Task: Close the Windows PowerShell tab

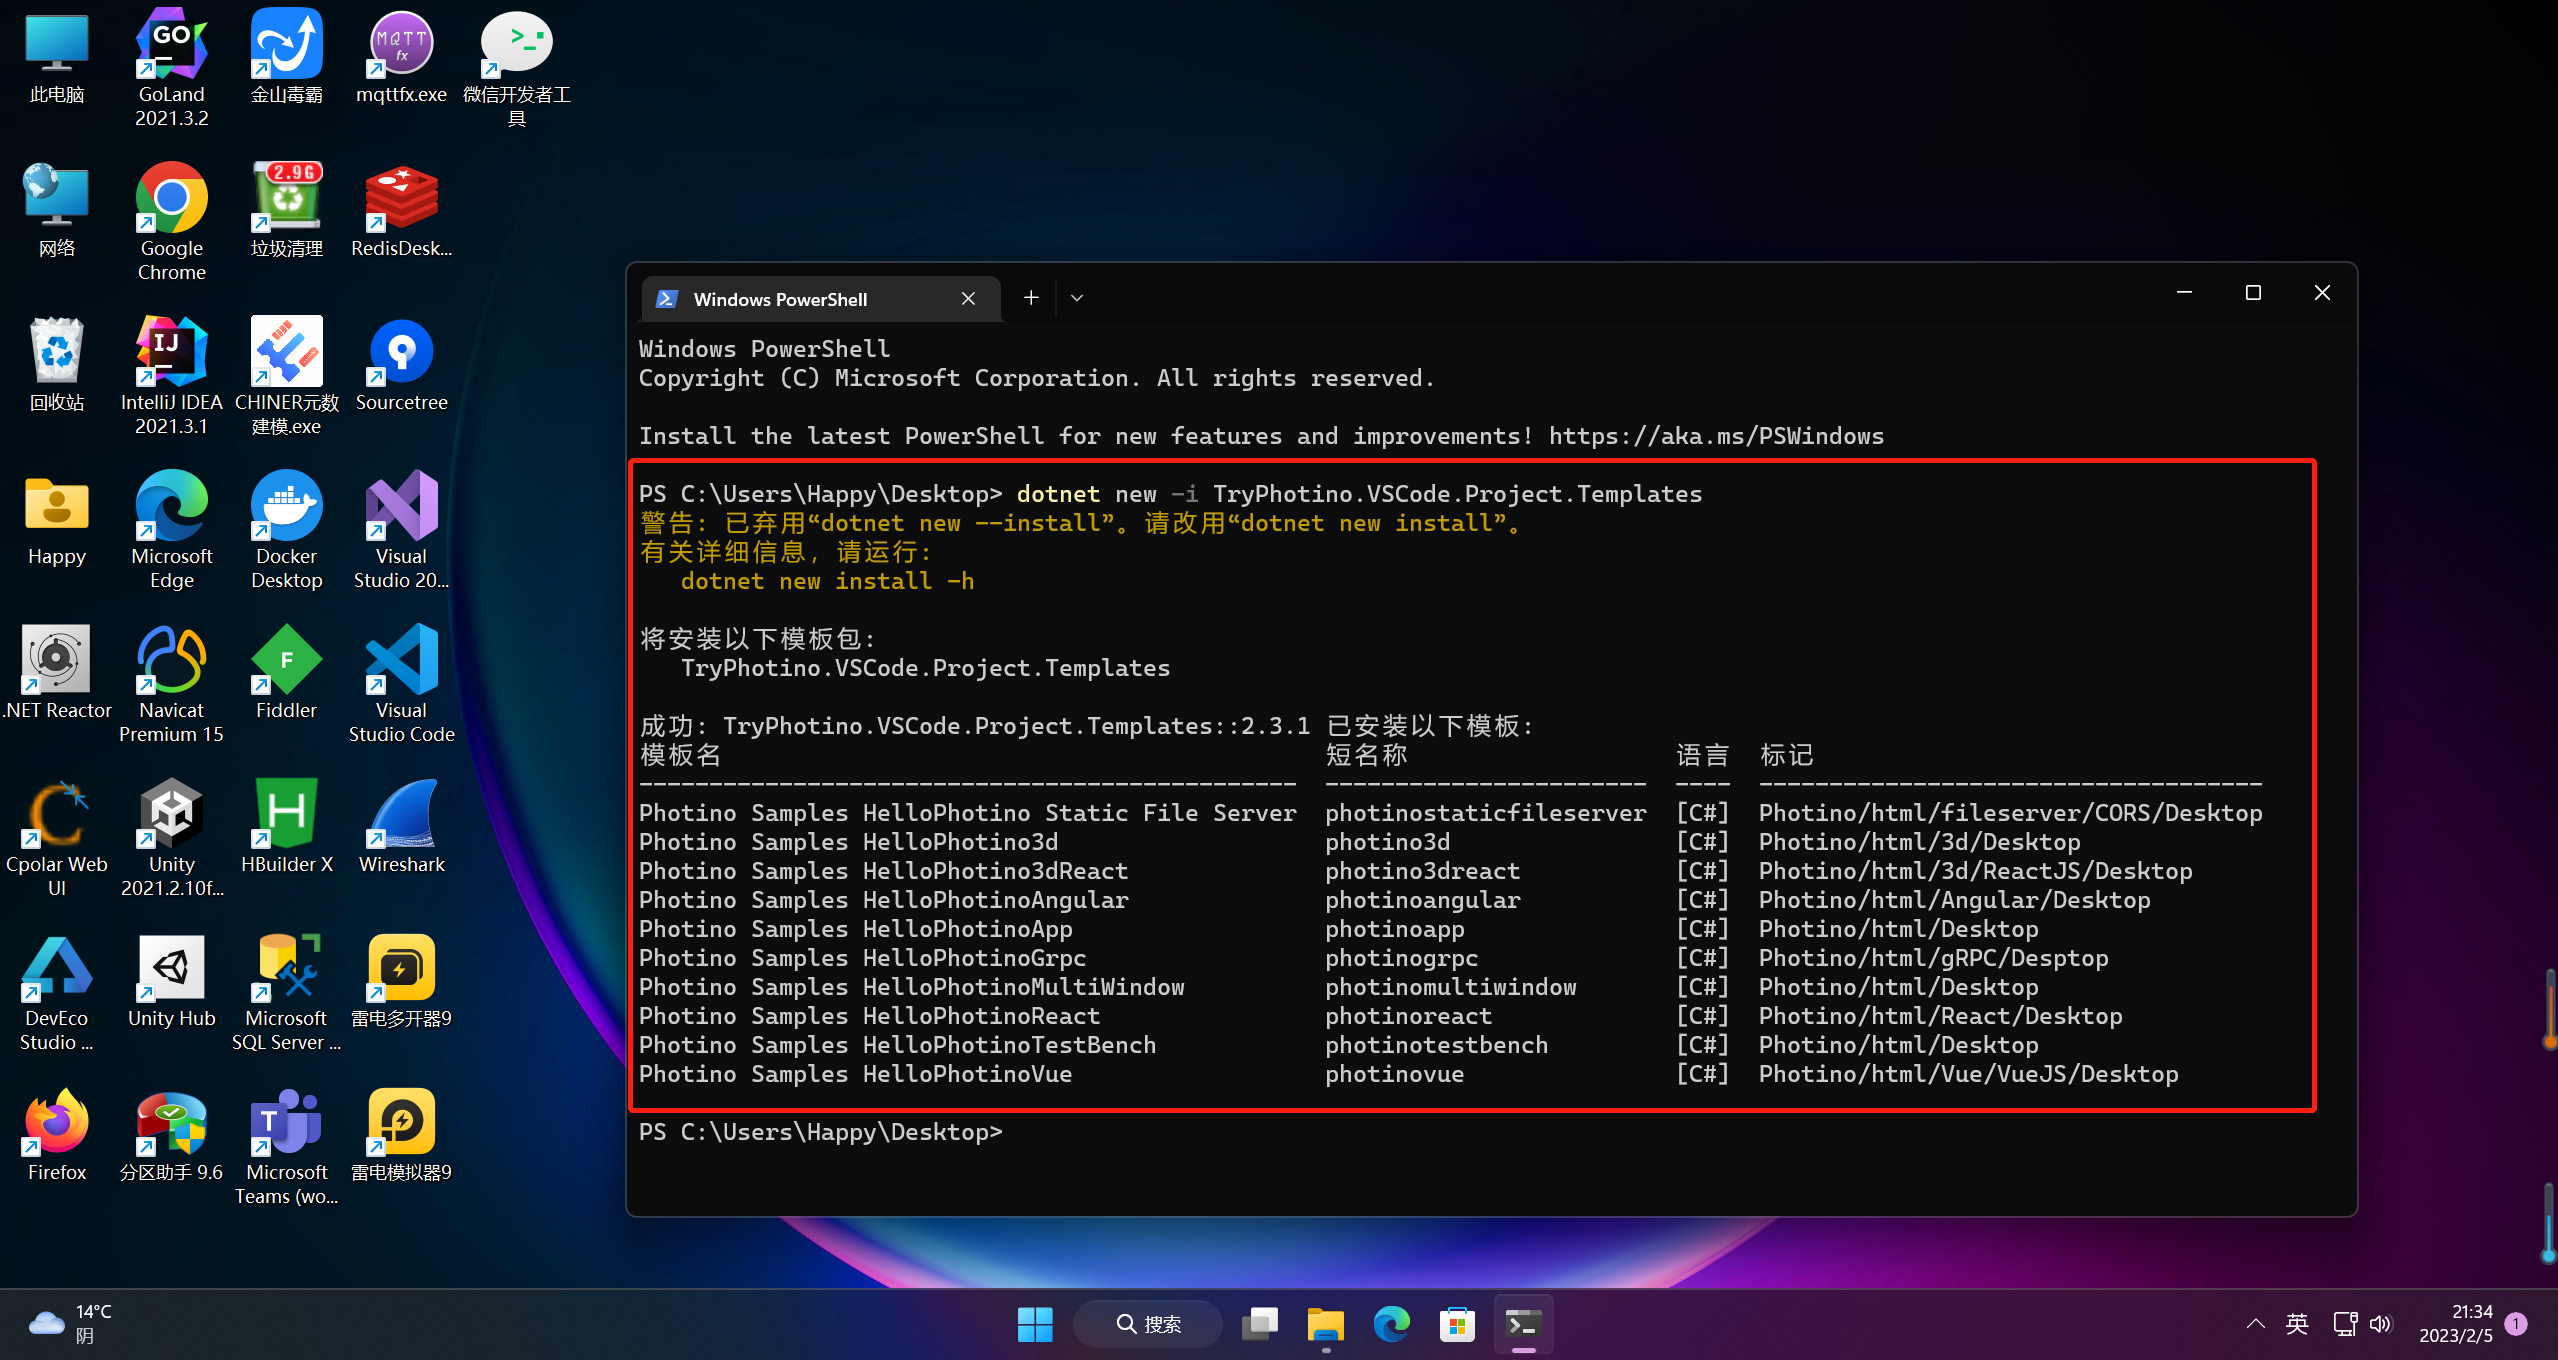Action: point(968,299)
